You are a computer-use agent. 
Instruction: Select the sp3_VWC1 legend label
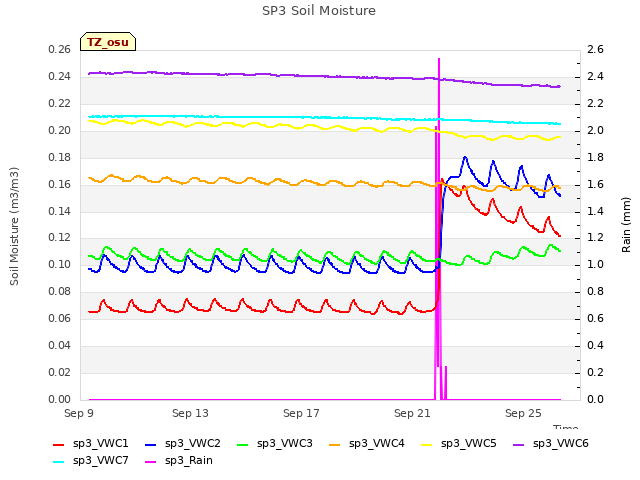point(100,444)
